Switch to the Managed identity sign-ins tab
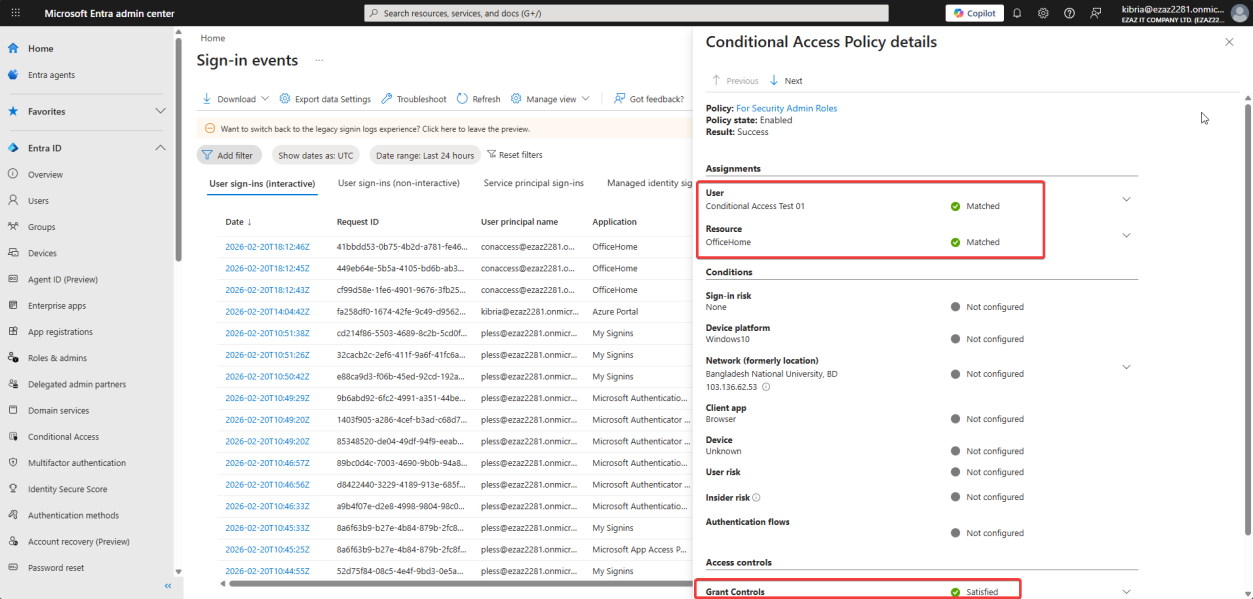The image size is (1253, 599). click(649, 183)
